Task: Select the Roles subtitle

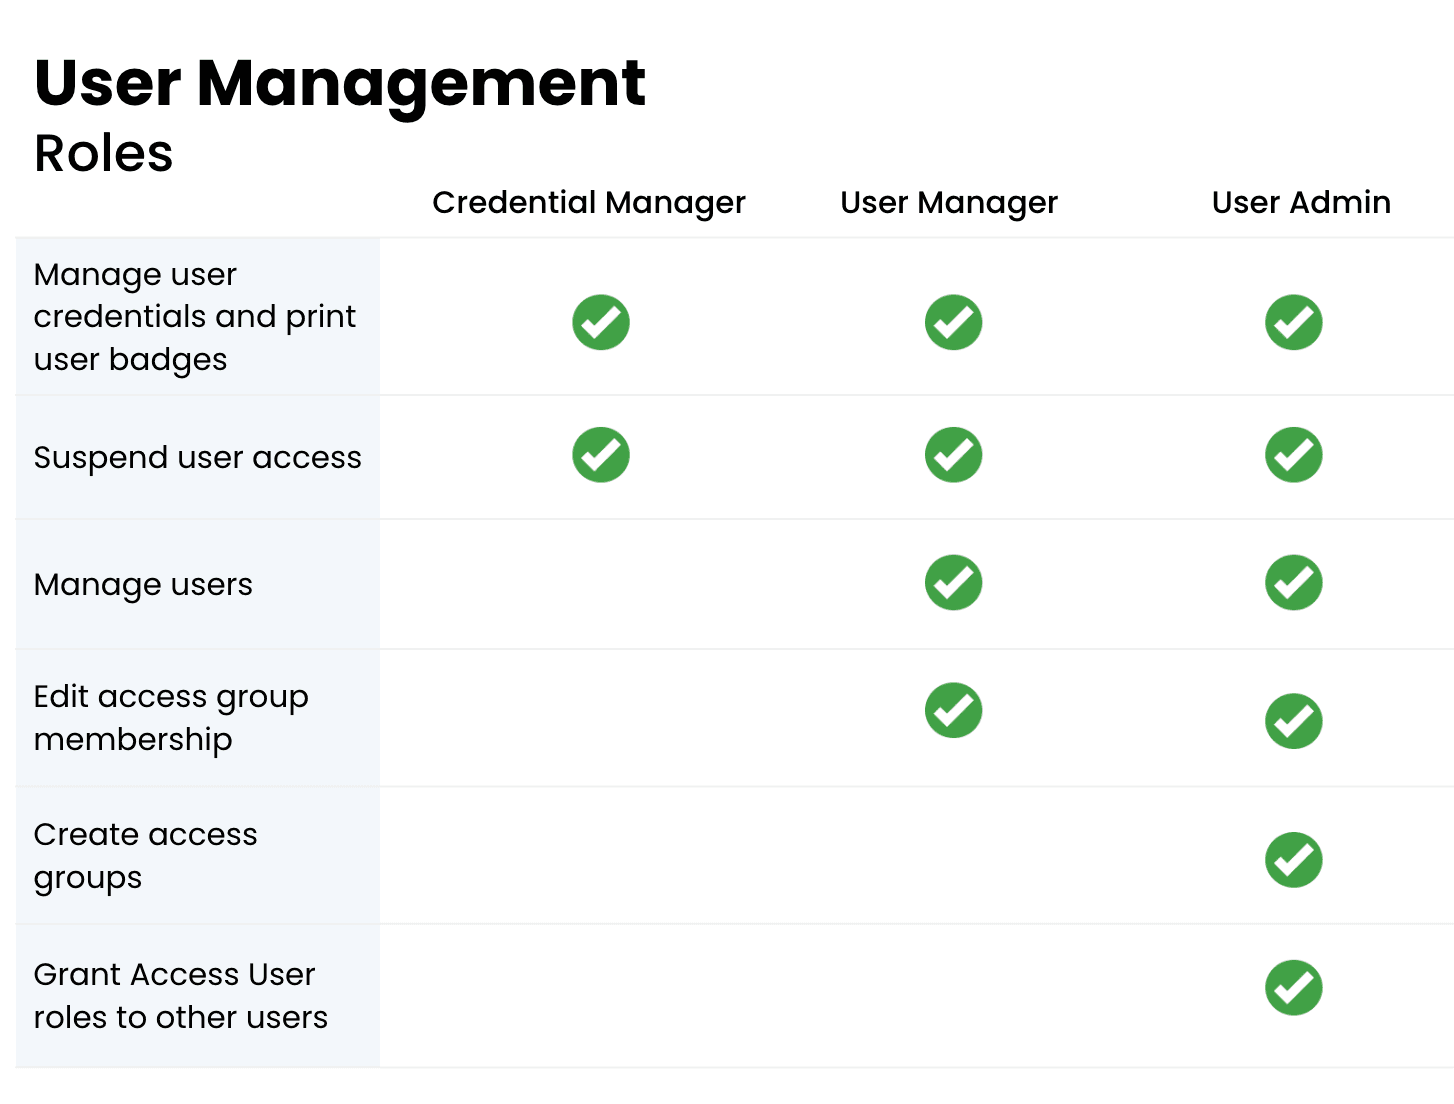Action: (102, 153)
